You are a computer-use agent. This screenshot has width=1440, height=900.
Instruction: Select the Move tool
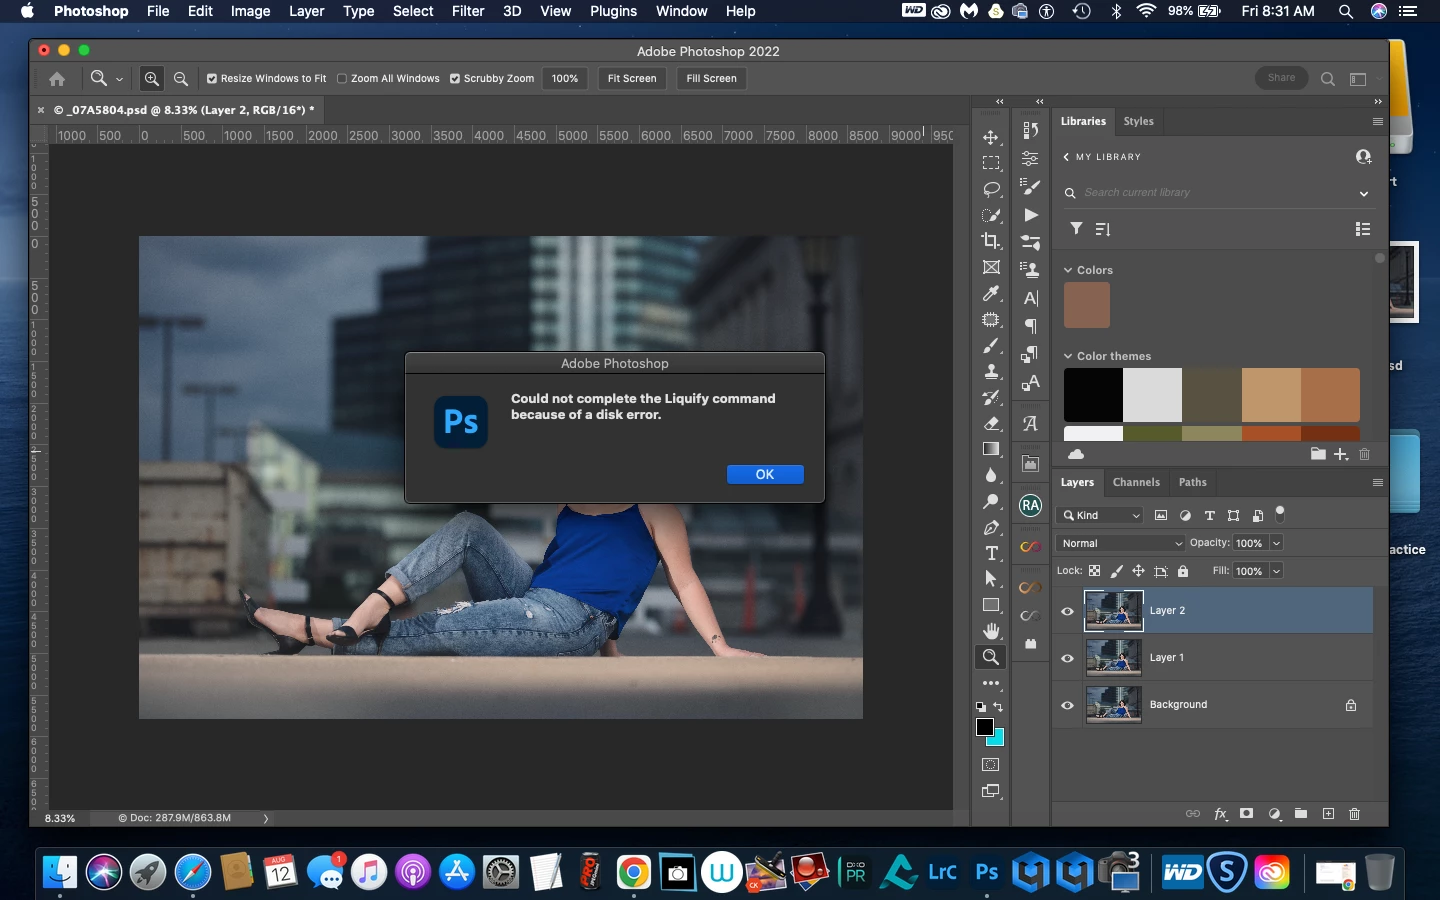tap(990, 137)
